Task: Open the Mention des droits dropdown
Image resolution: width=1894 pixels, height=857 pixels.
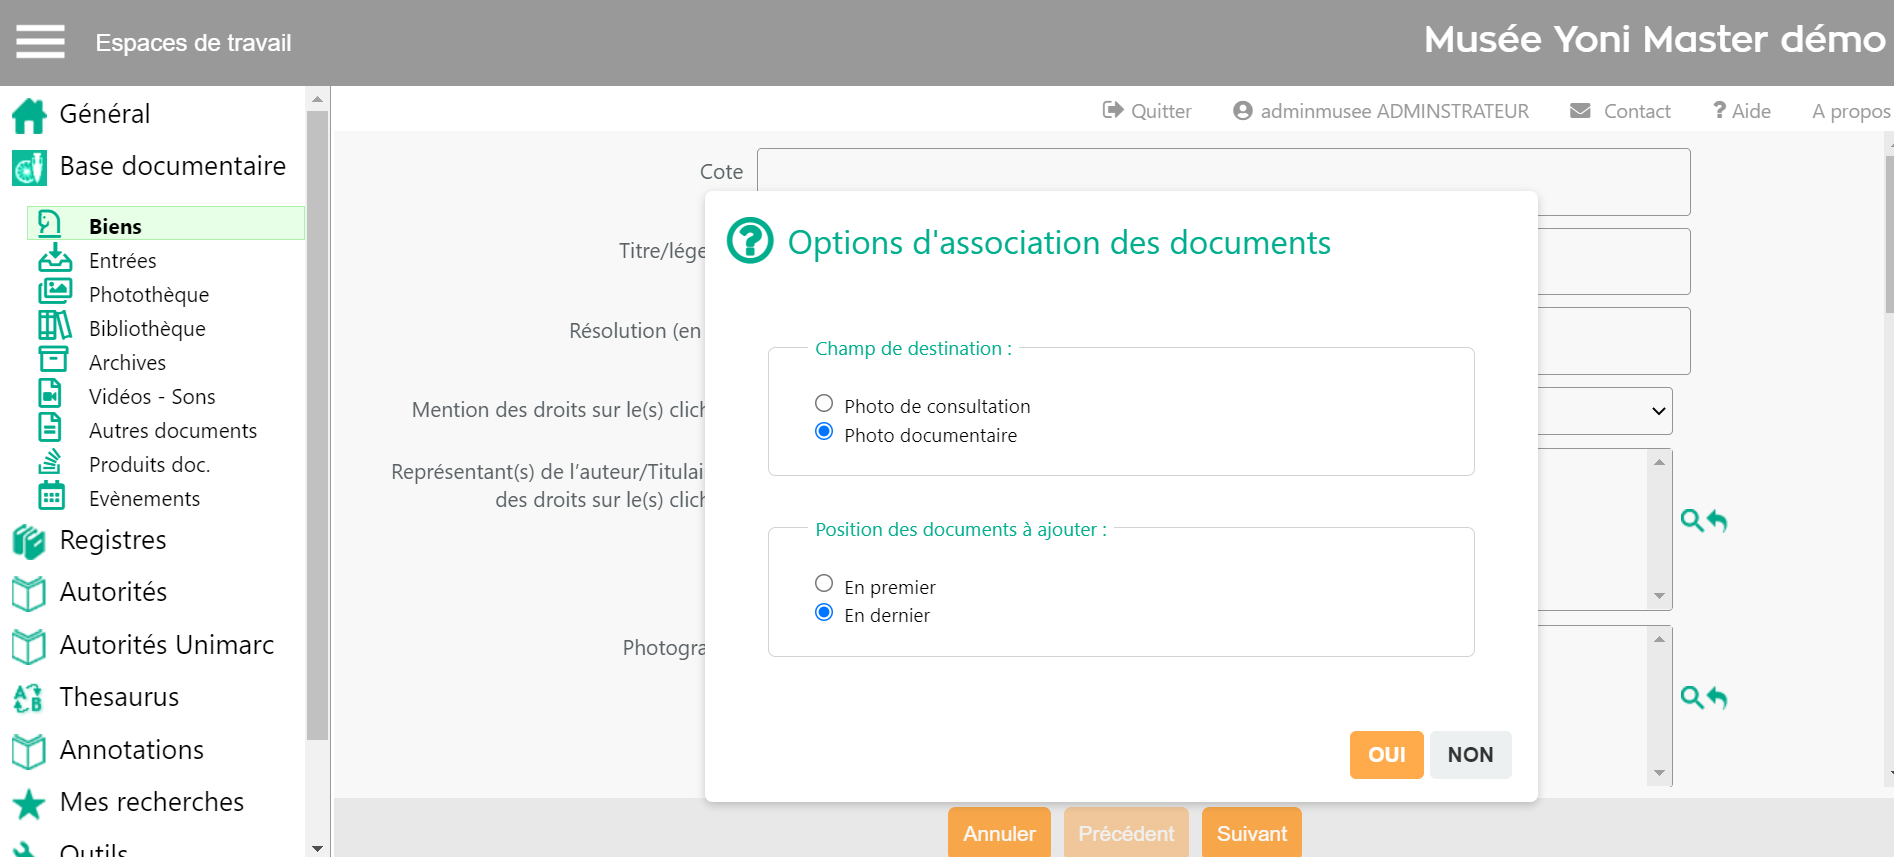Action: pos(1604,411)
